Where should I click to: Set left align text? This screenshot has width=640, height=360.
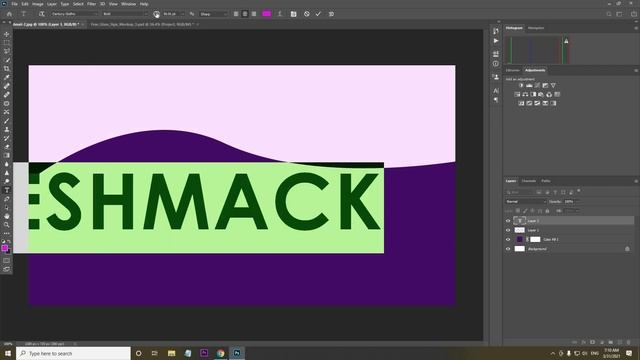pyautogui.click(x=236, y=14)
